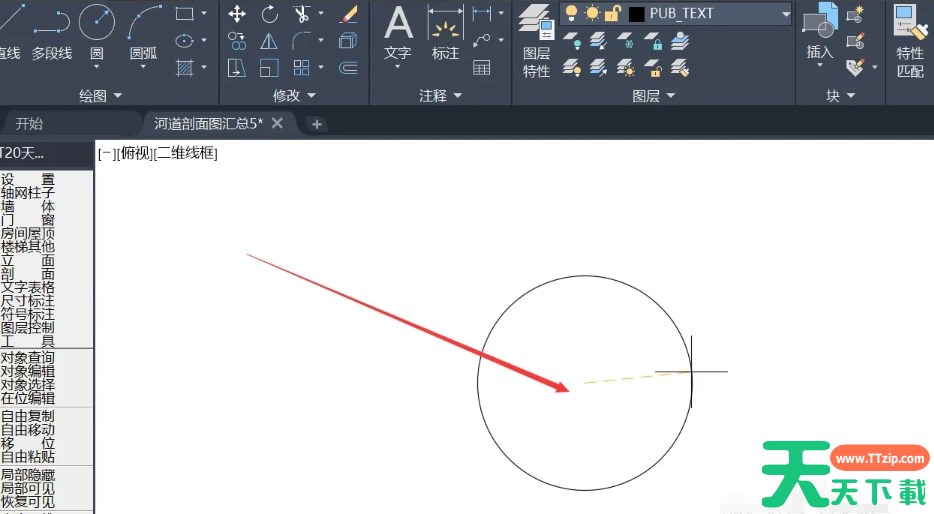Click the layer Unisolate icon
This screenshot has height=514, width=934.
pos(599,68)
